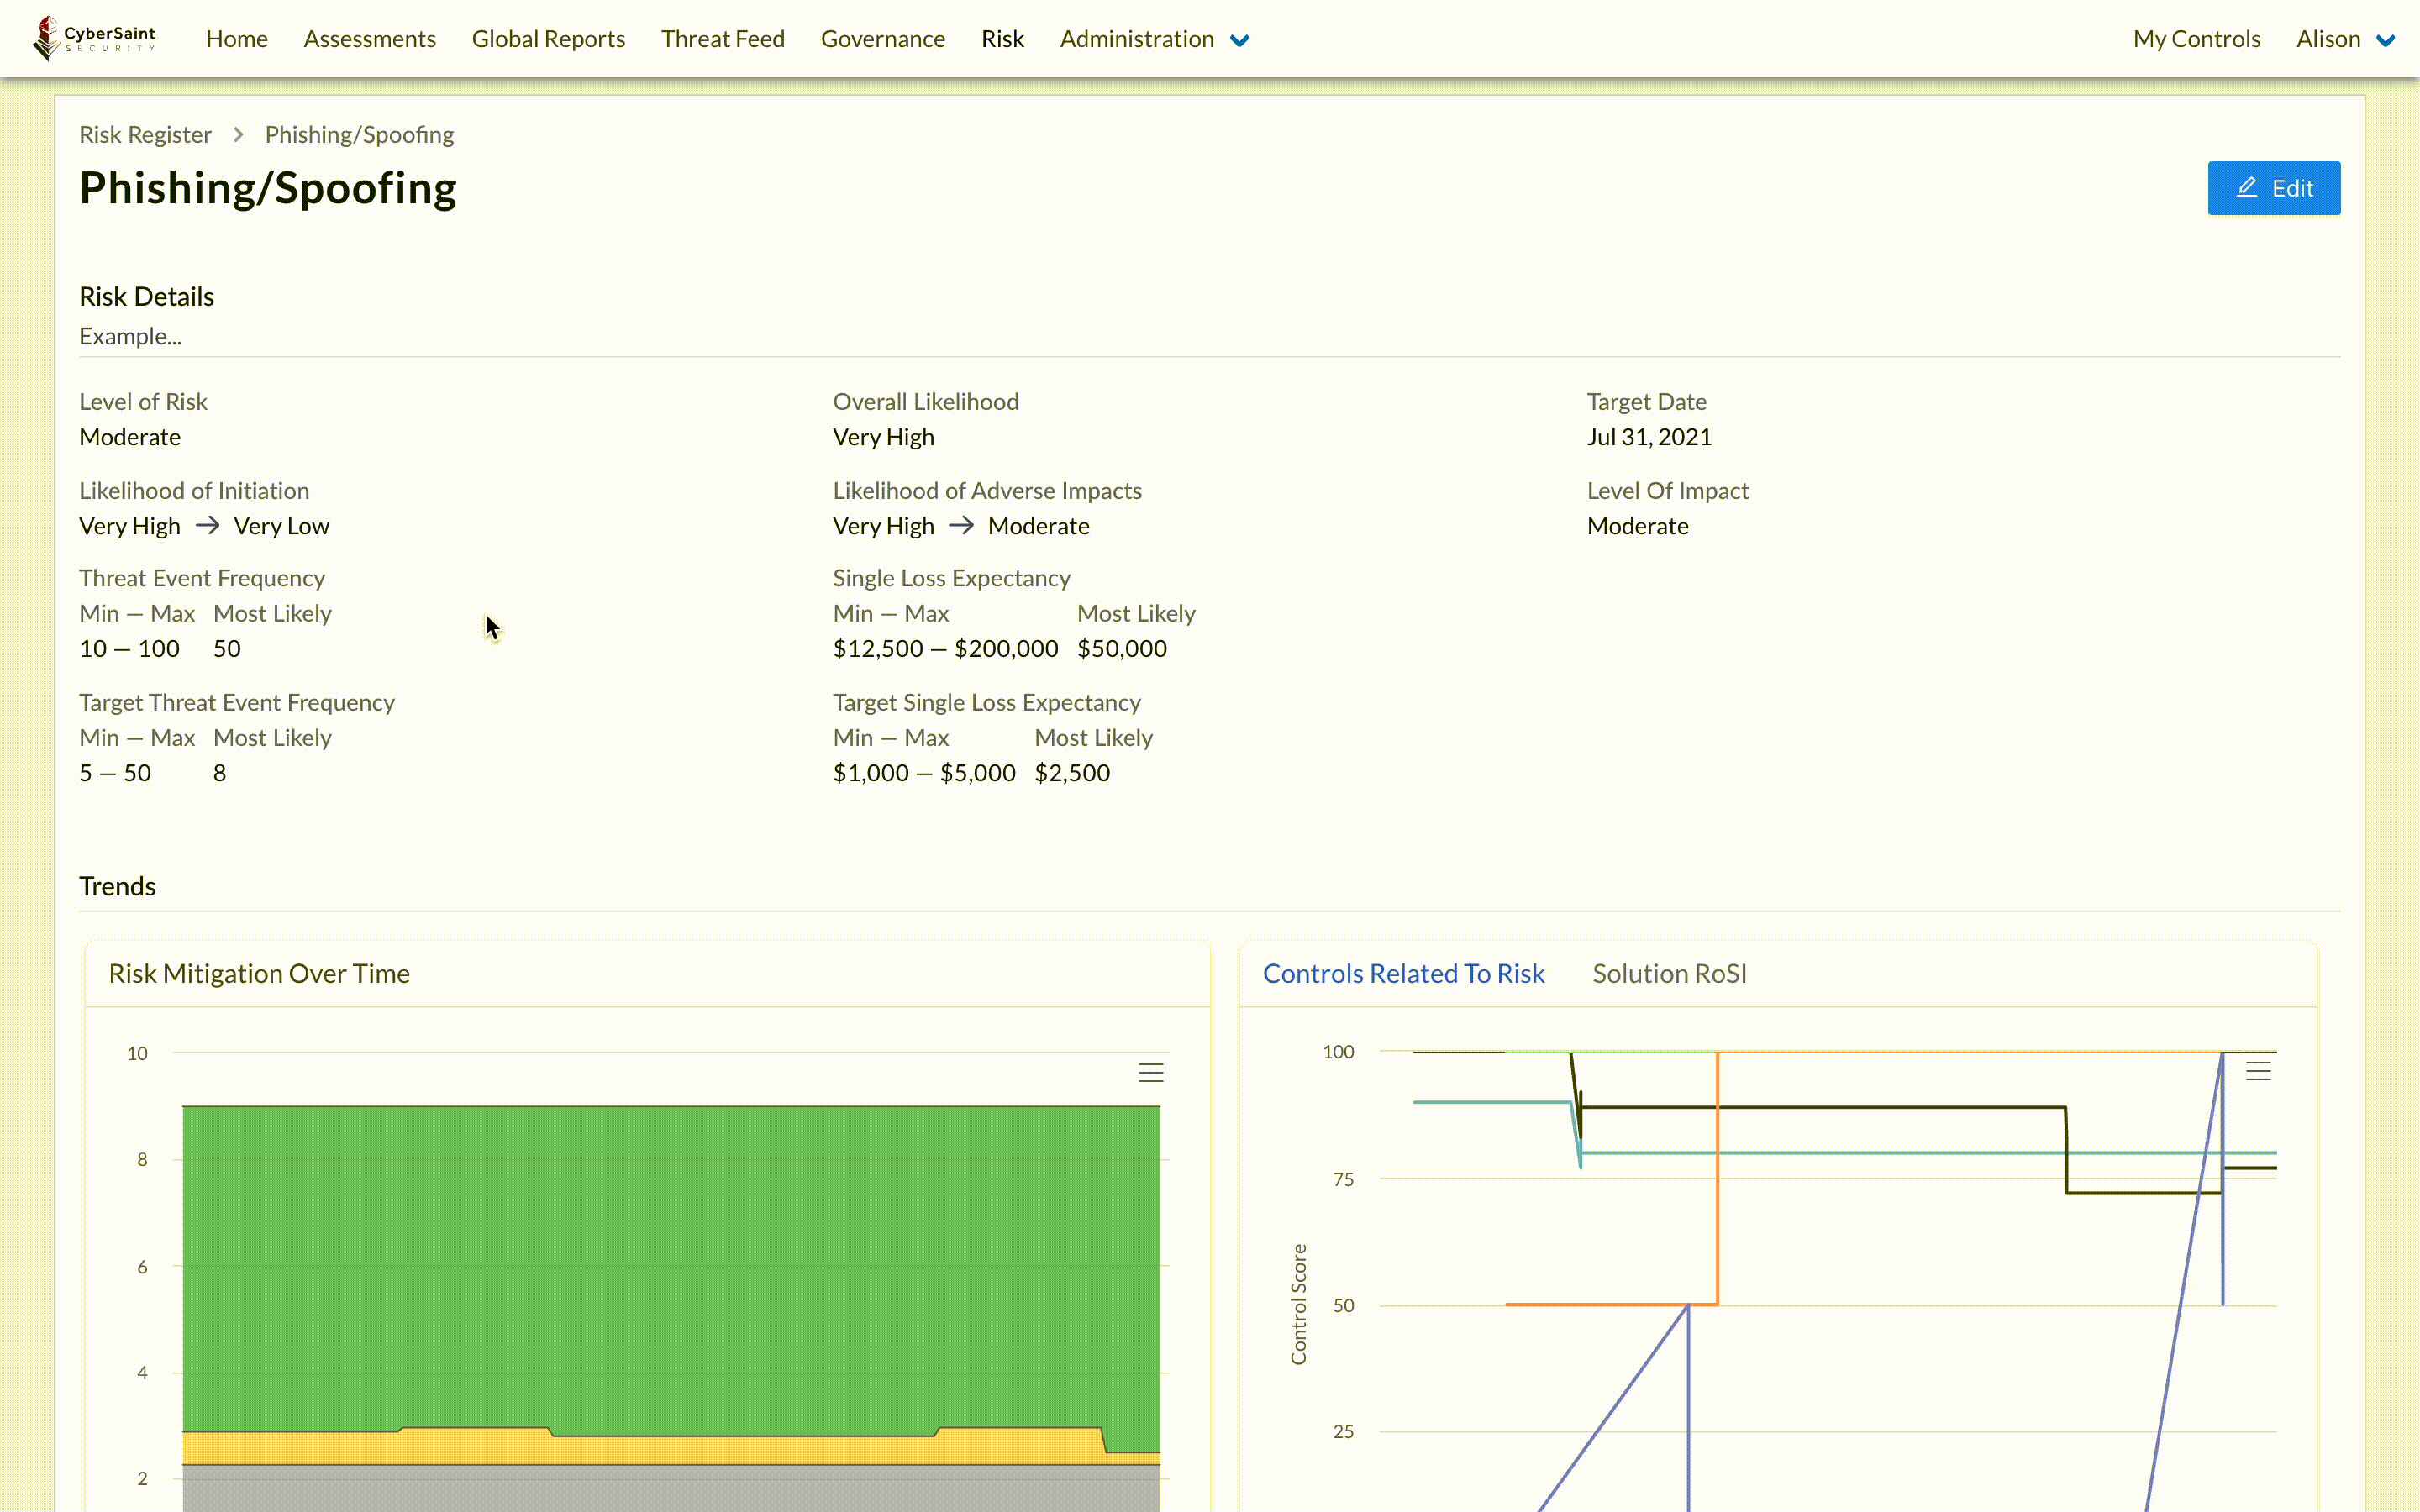Open Controls chart hamburger menu
This screenshot has width=2420, height=1512.
point(2258,1071)
